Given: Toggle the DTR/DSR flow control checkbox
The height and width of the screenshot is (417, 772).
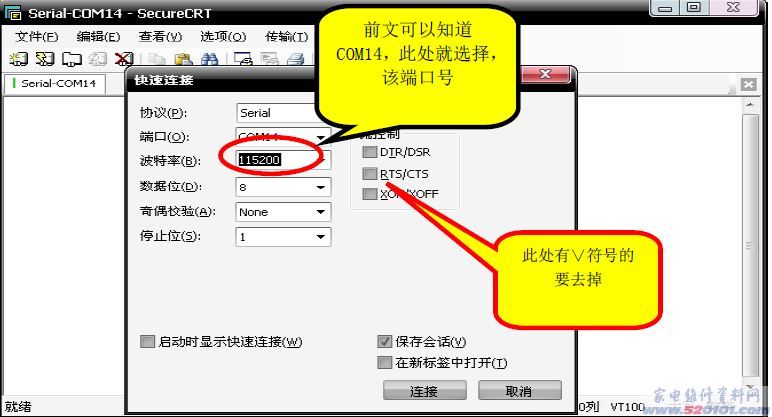Looking at the screenshot, I should click(370, 153).
